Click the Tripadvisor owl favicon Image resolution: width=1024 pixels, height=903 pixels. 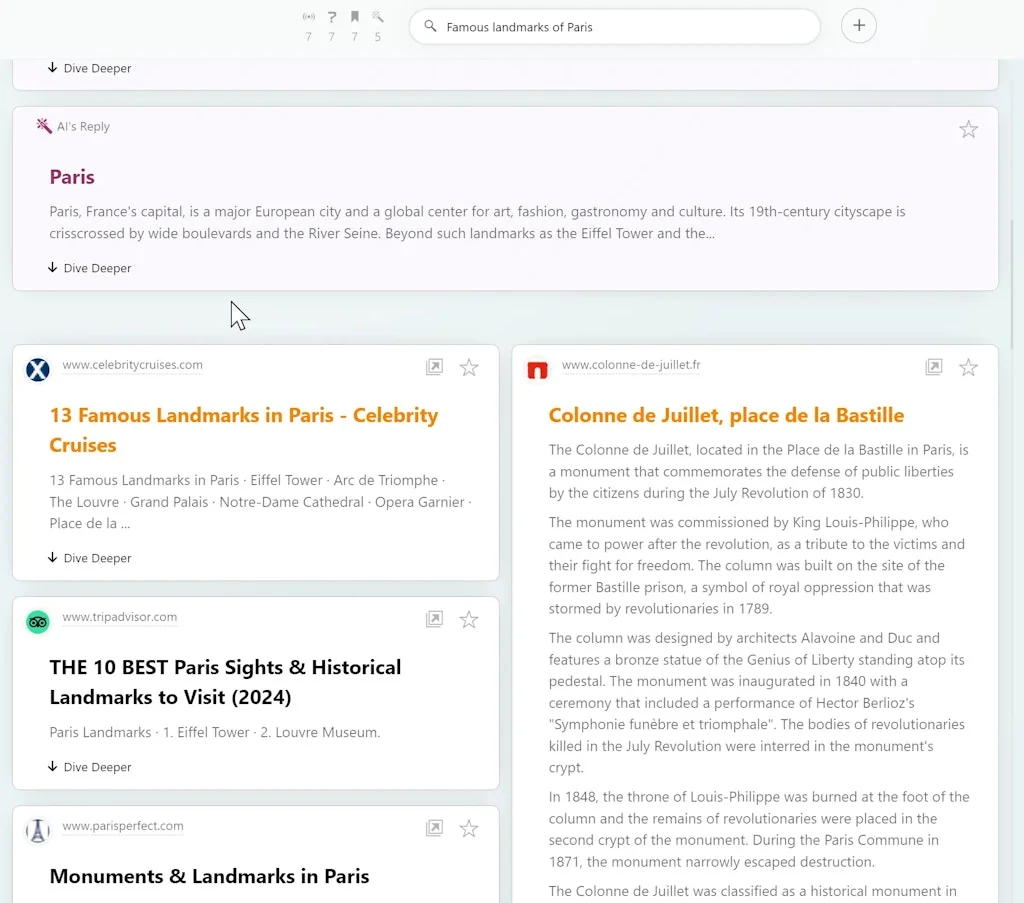pyautogui.click(x=37, y=621)
